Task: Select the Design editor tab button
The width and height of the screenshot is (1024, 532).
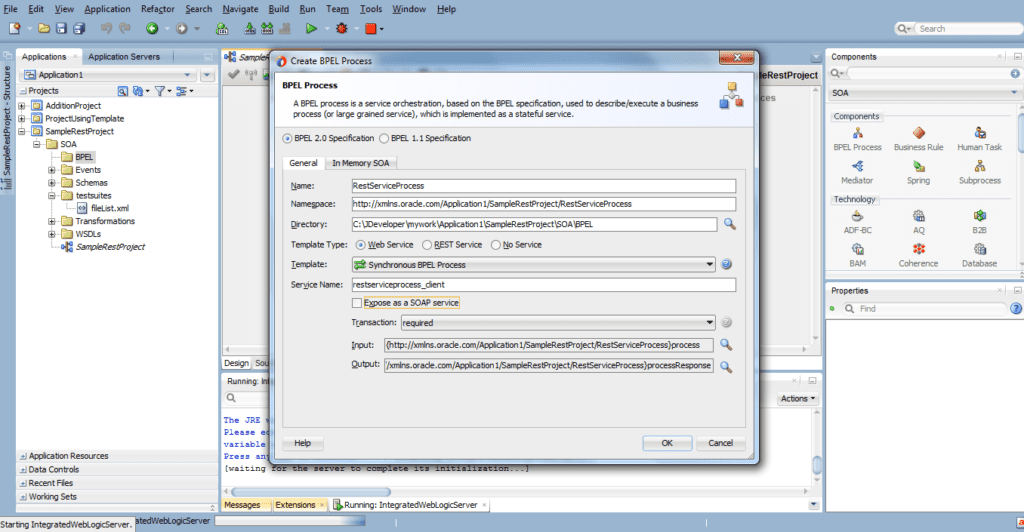Action: coord(236,363)
